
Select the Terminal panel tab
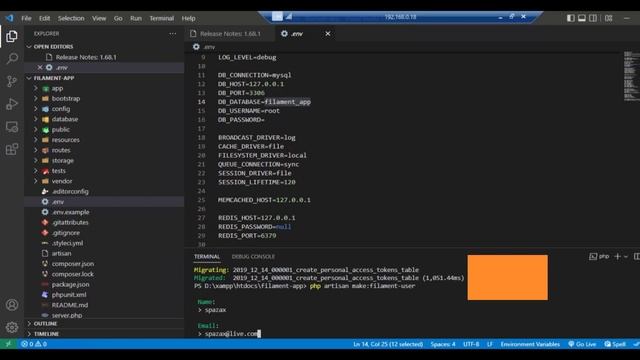(x=207, y=256)
